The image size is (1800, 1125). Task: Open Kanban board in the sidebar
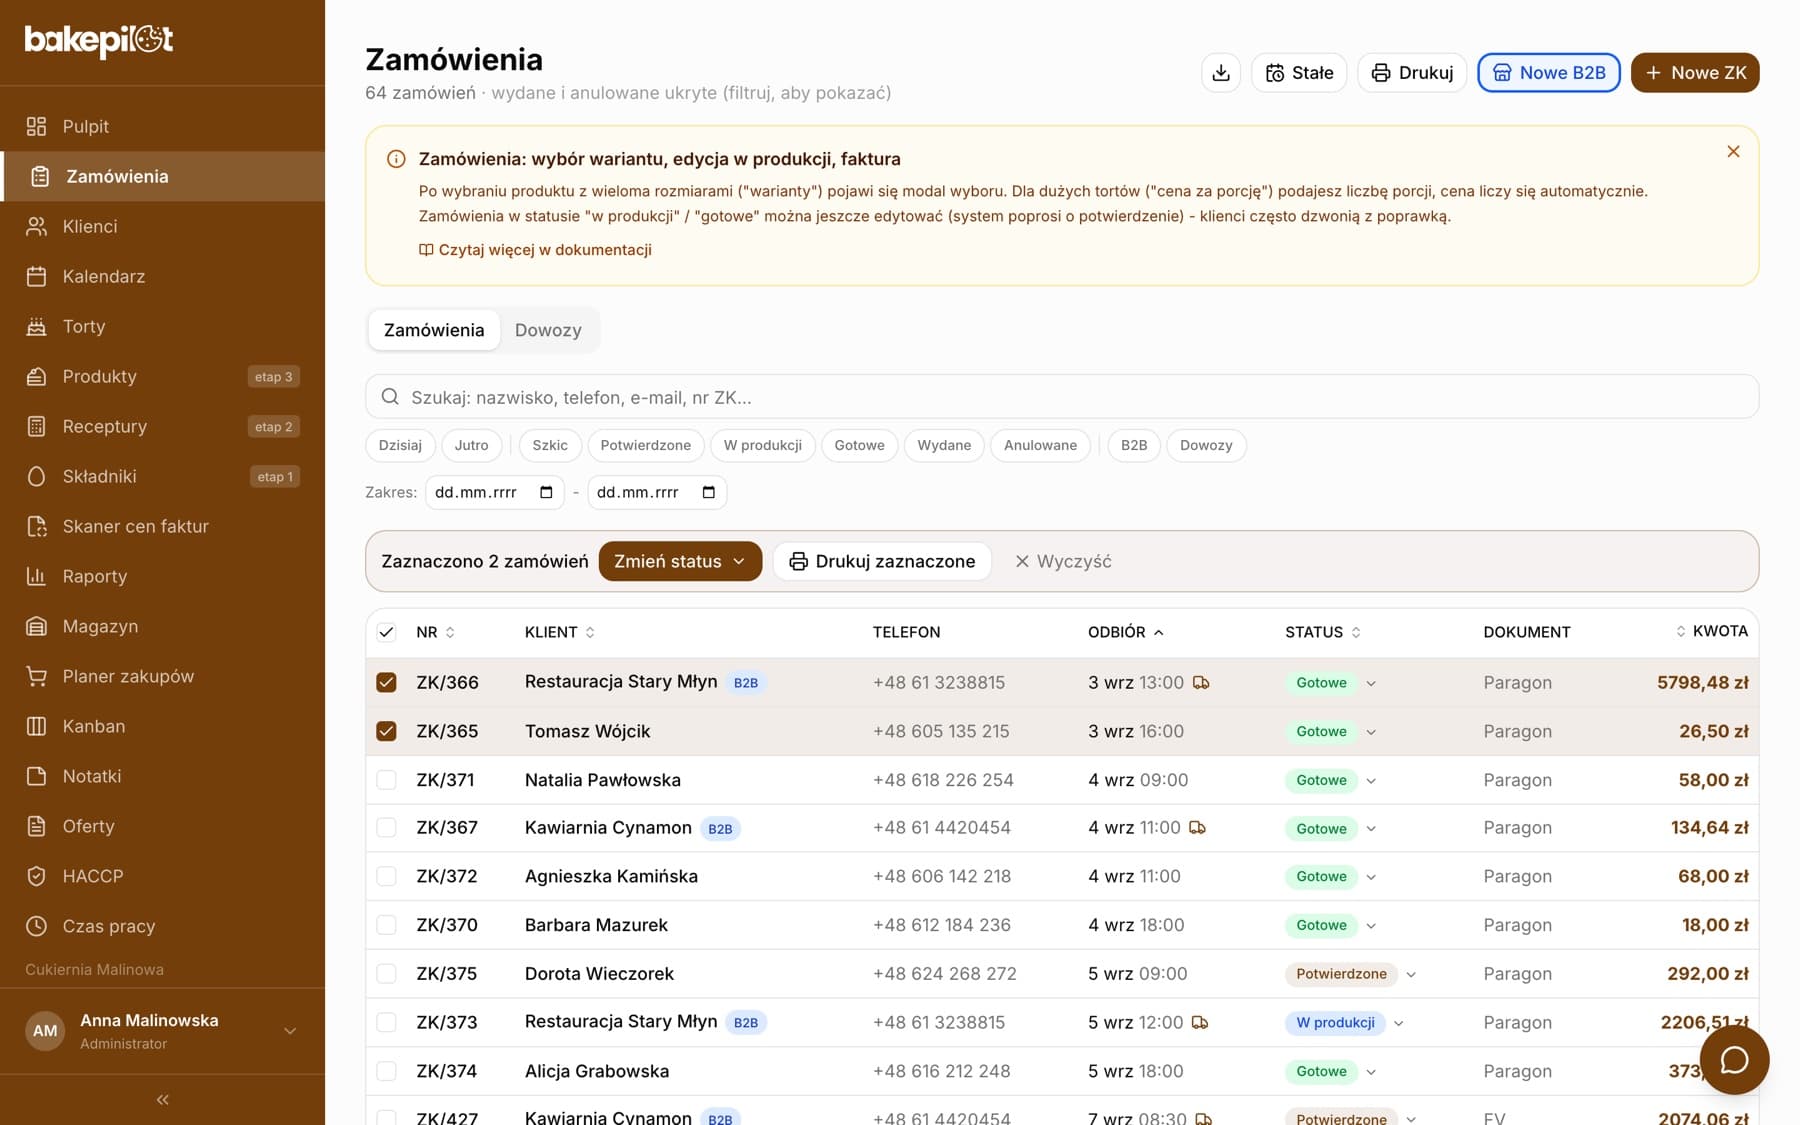(162, 727)
